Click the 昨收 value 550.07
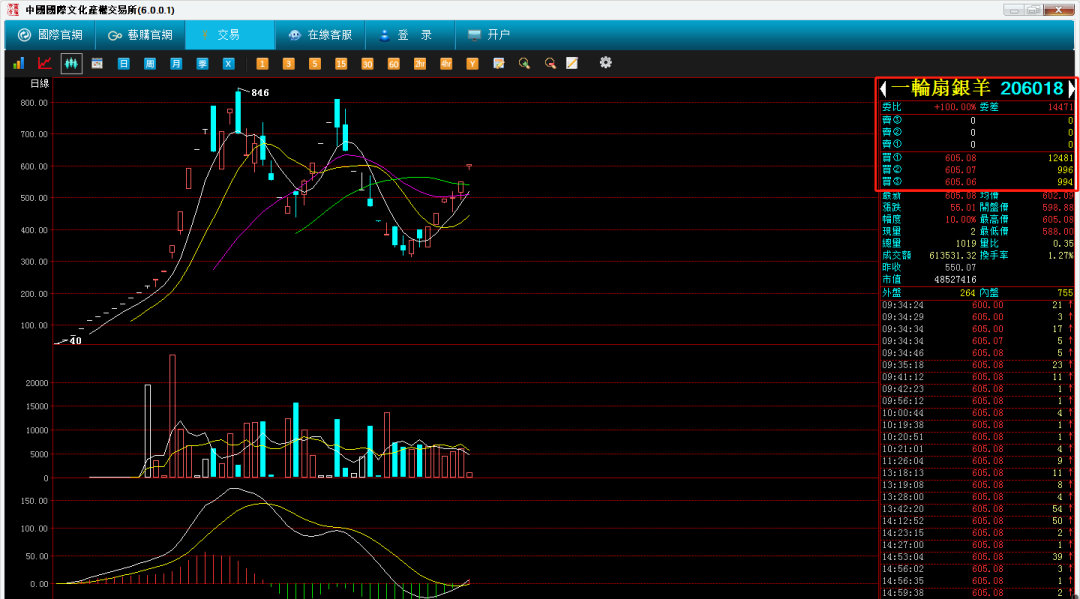The image size is (1080, 599). (x=960, y=267)
